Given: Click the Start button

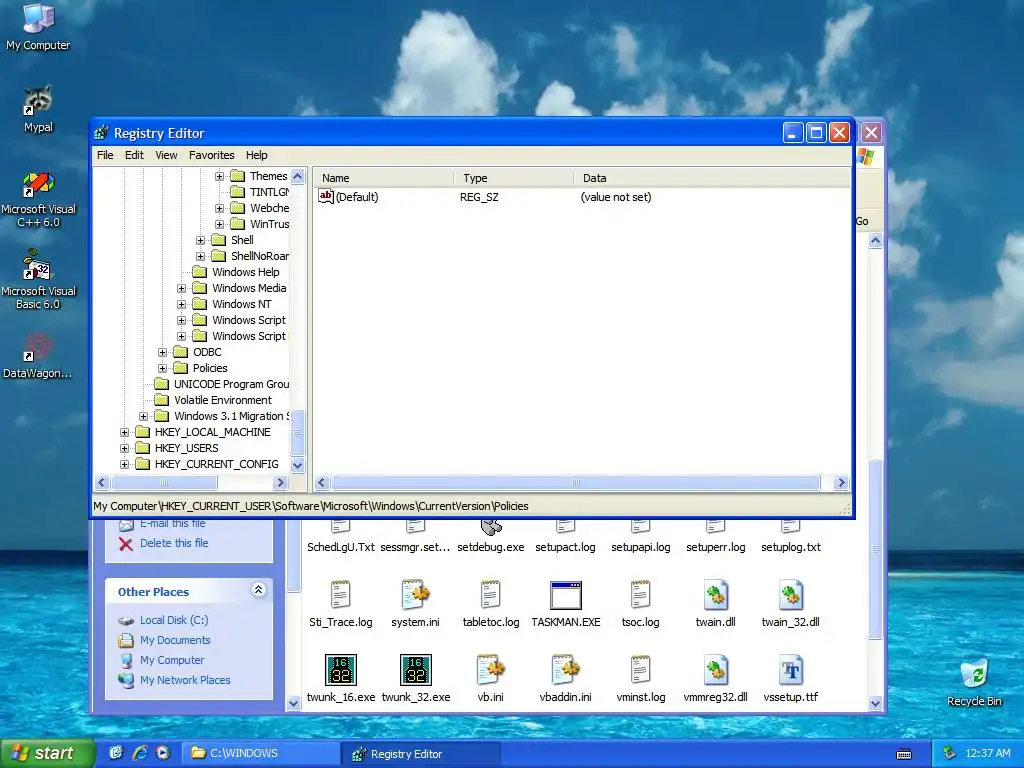Looking at the screenshot, I should click(48, 753).
